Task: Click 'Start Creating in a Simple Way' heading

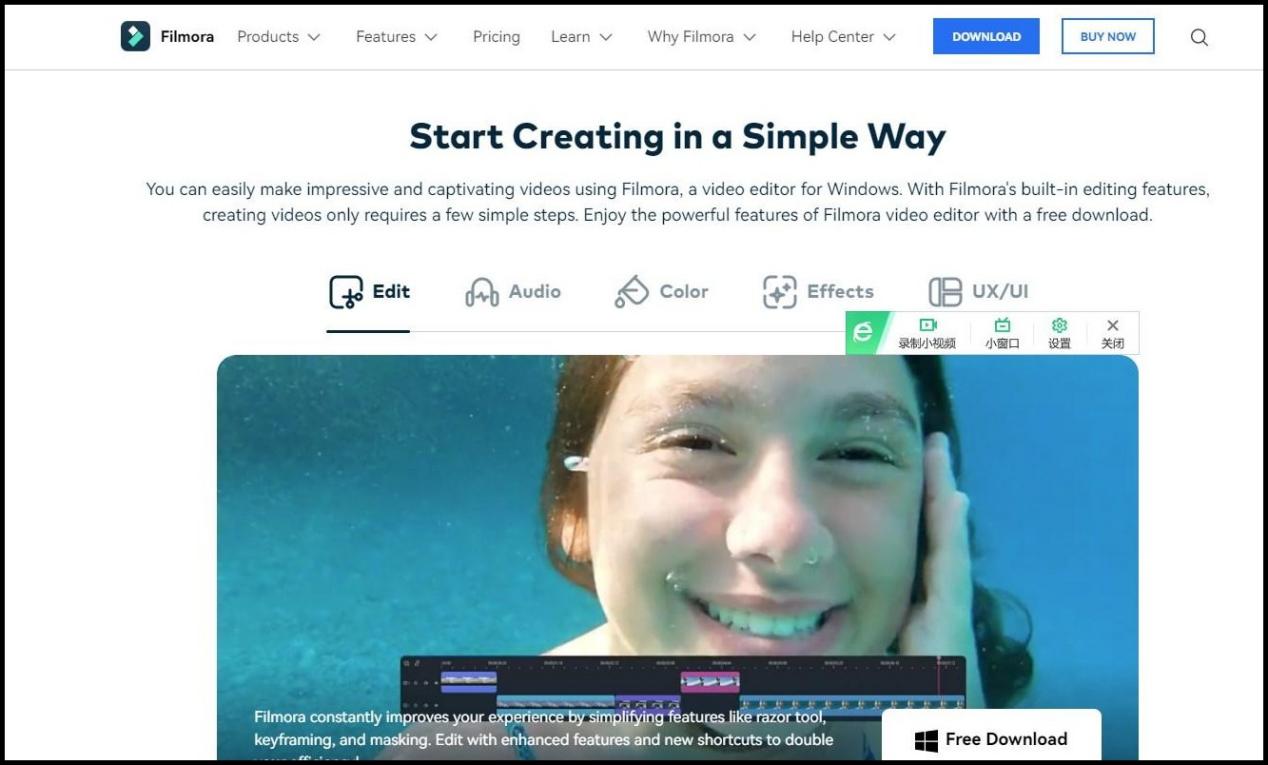Action: pyautogui.click(x=677, y=136)
